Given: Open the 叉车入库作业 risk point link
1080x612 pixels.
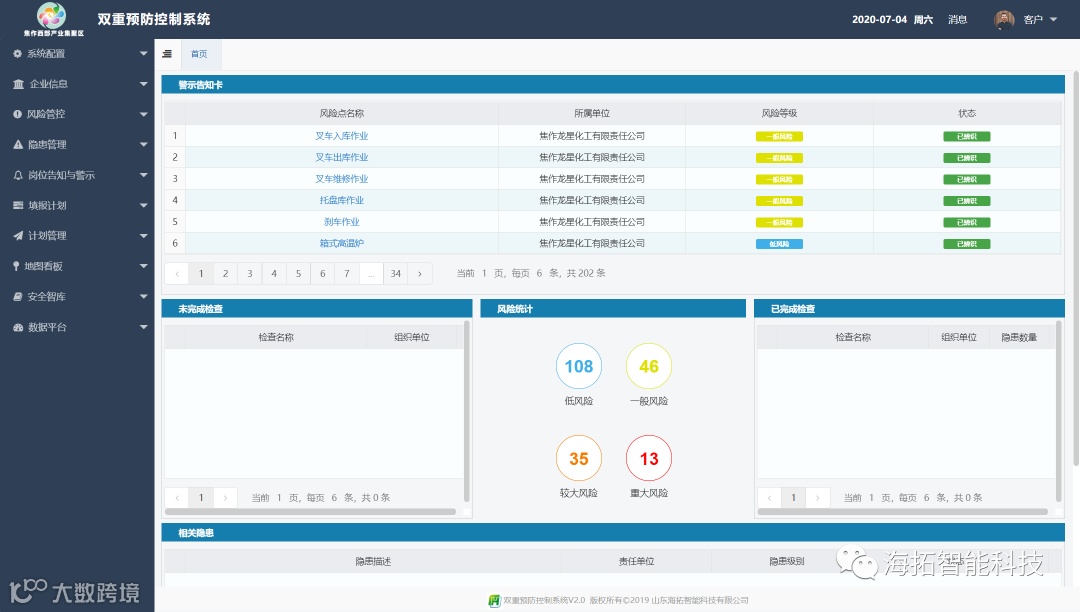Looking at the screenshot, I should tap(342, 136).
